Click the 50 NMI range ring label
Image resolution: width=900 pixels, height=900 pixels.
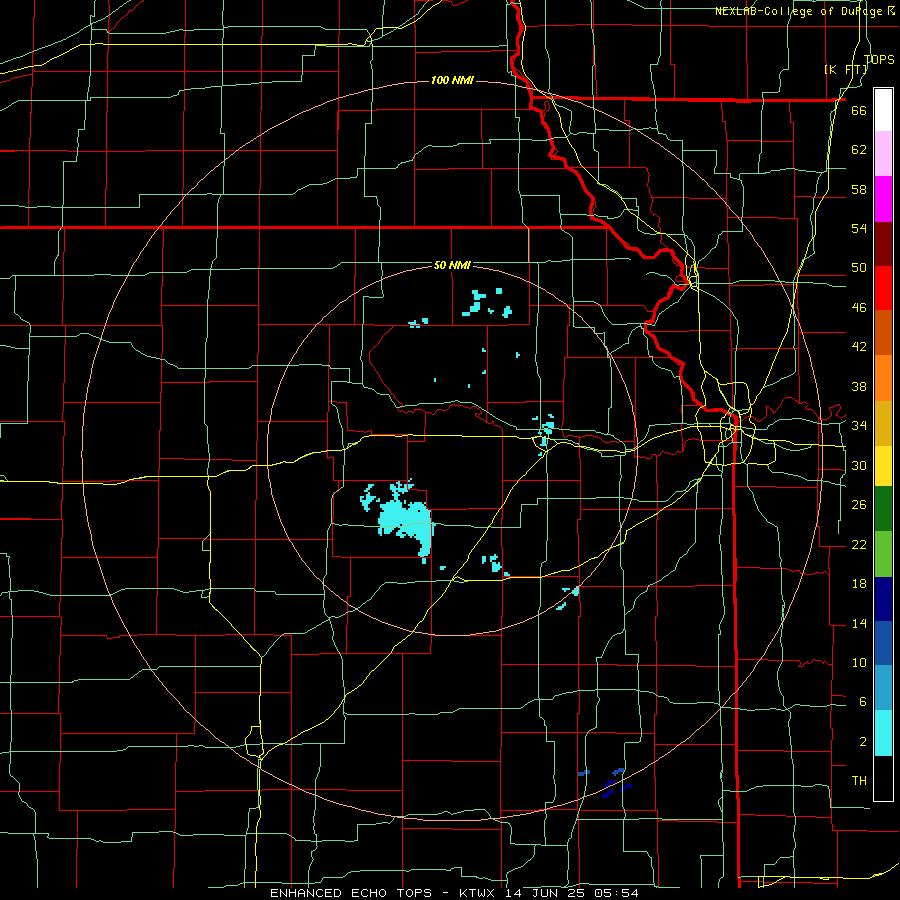[452, 265]
